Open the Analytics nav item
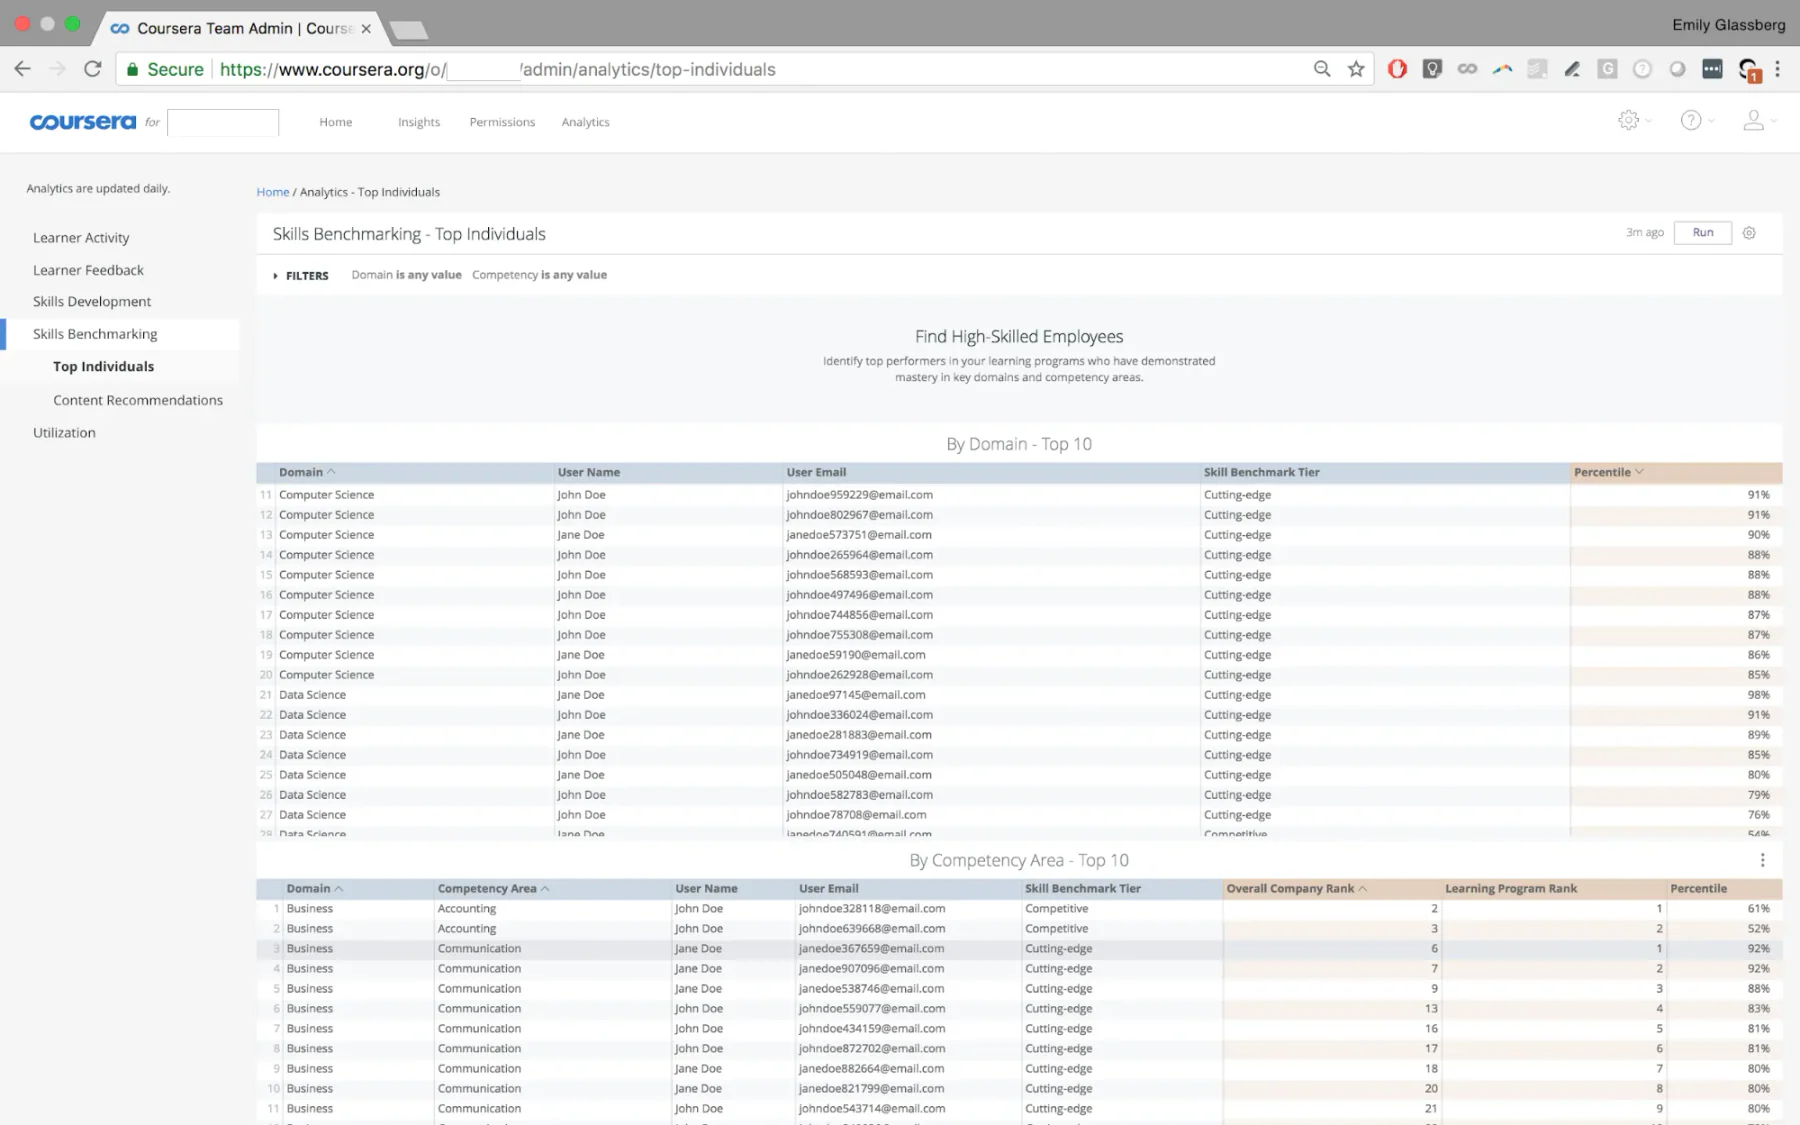This screenshot has width=1800, height=1125. (585, 122)
